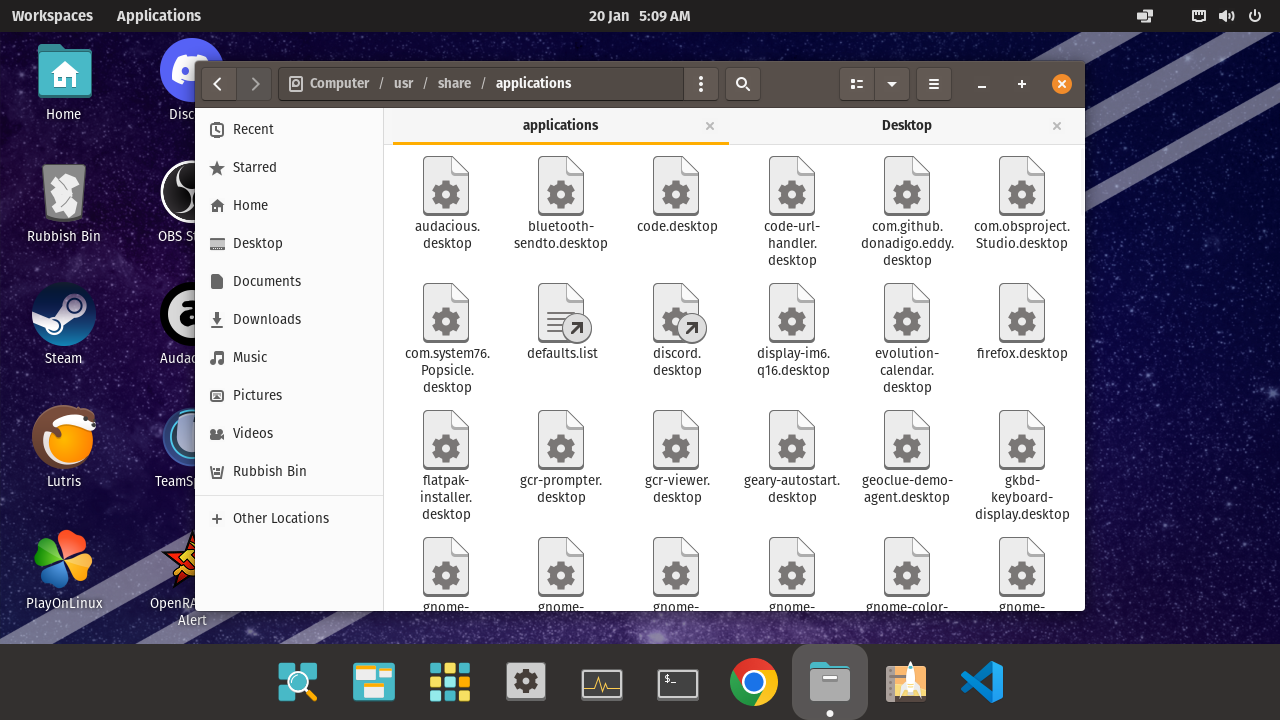The image size is (1280, 720).
Task: Select gkbd-keyboard-display.desktop file
Action: (x=1022, y=466)
